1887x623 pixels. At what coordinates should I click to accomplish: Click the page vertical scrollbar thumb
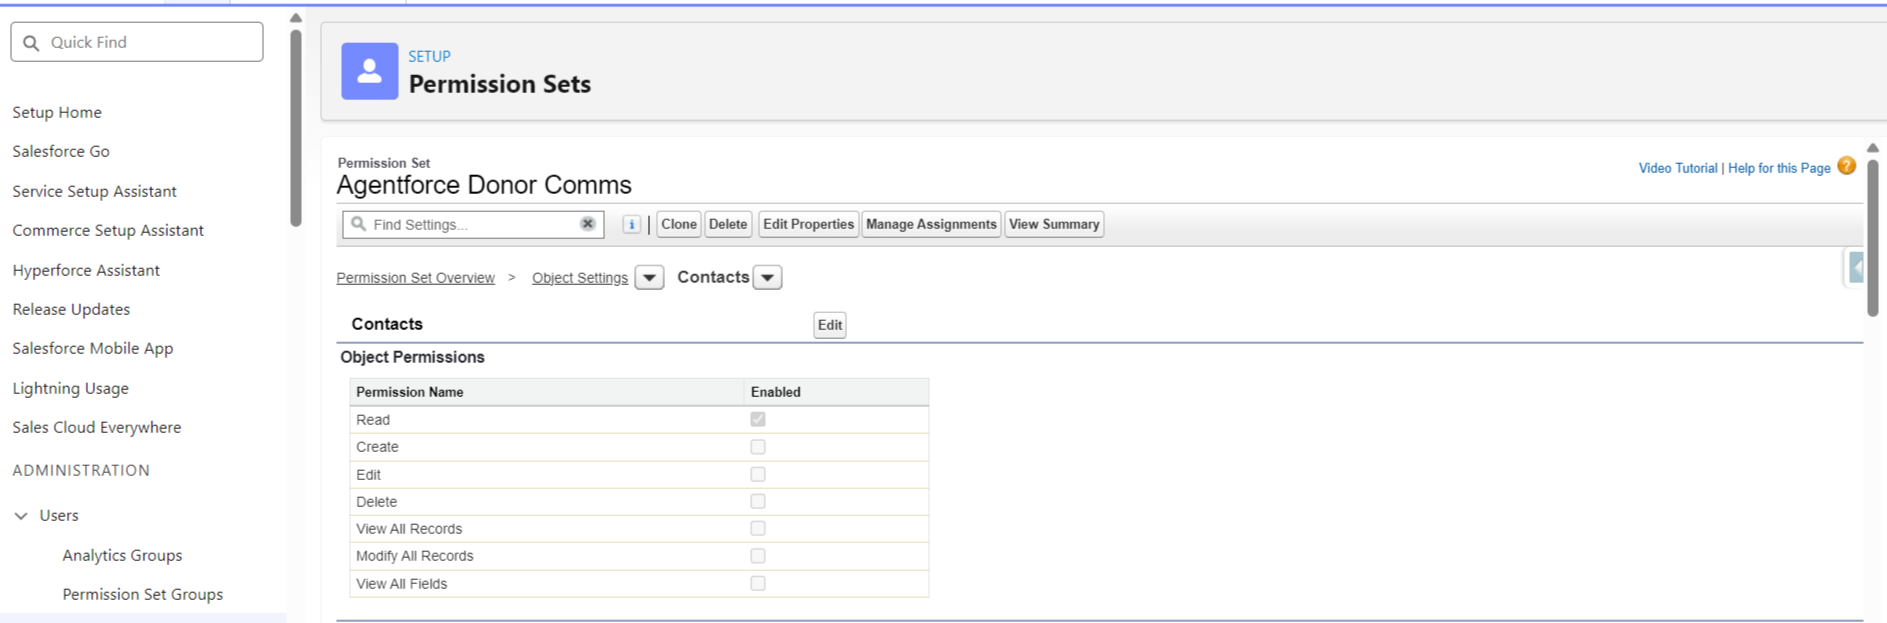1873,236
